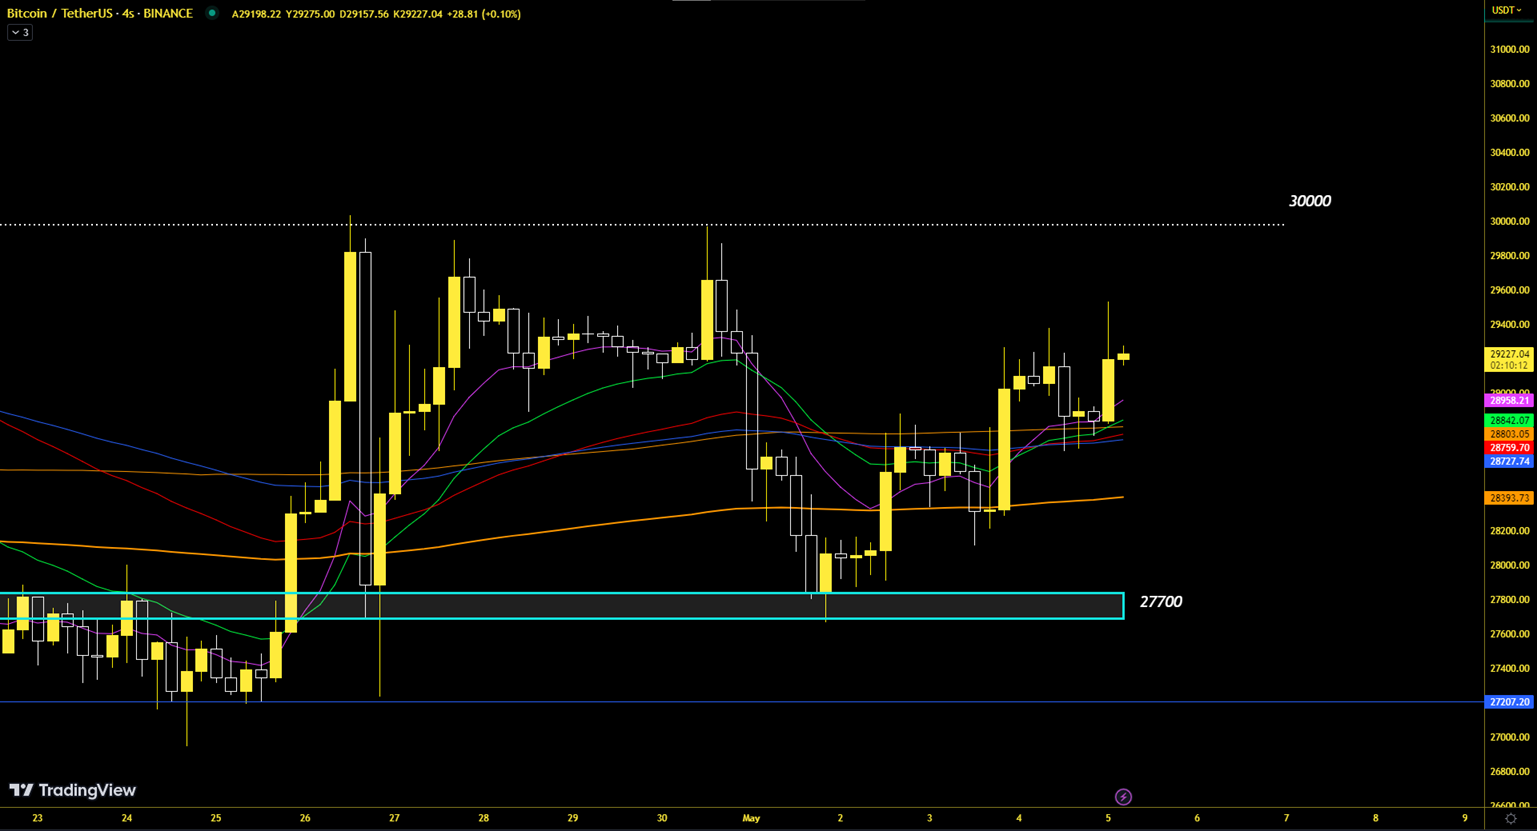The image size is (1537, 831).
Task: Click the 31000.00 price axis label
Action: pos(1509,49)
